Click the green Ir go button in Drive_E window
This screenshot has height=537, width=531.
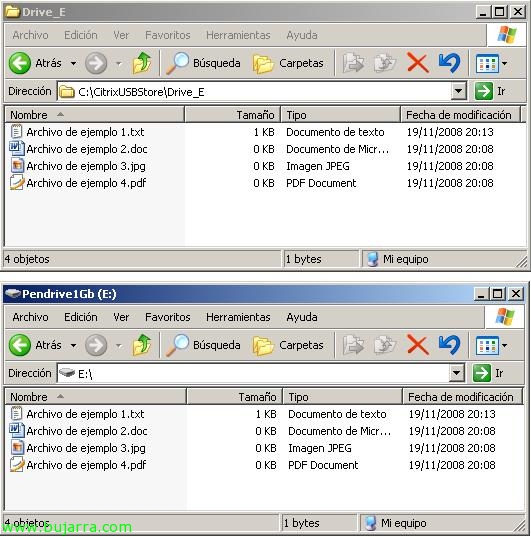pos(490,91)
